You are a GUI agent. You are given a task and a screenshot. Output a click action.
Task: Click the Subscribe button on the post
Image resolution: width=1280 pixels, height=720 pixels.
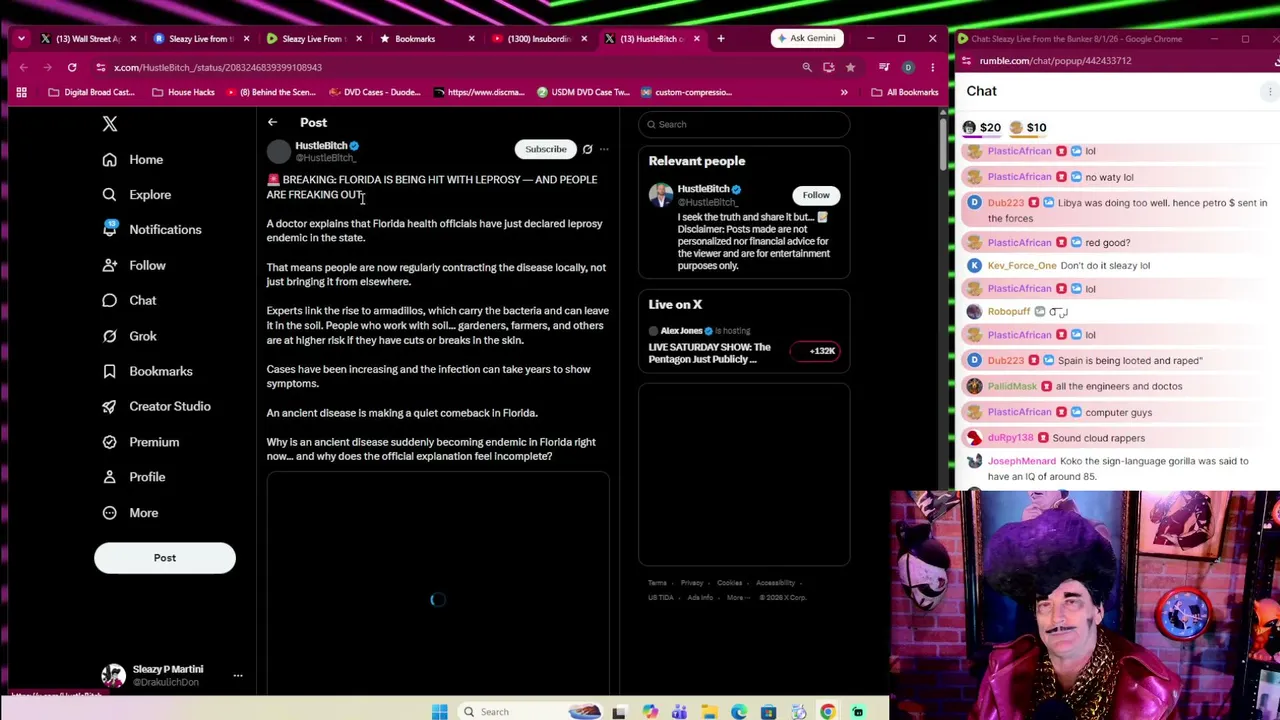point(546,149)
